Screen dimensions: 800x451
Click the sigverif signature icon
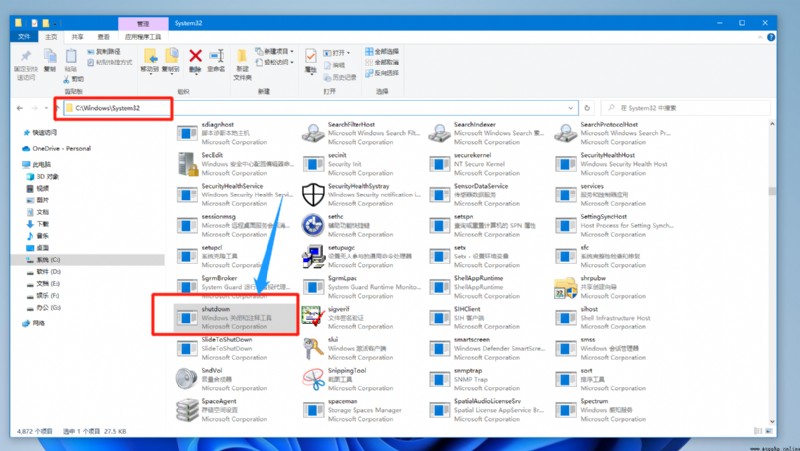(313, 317)
